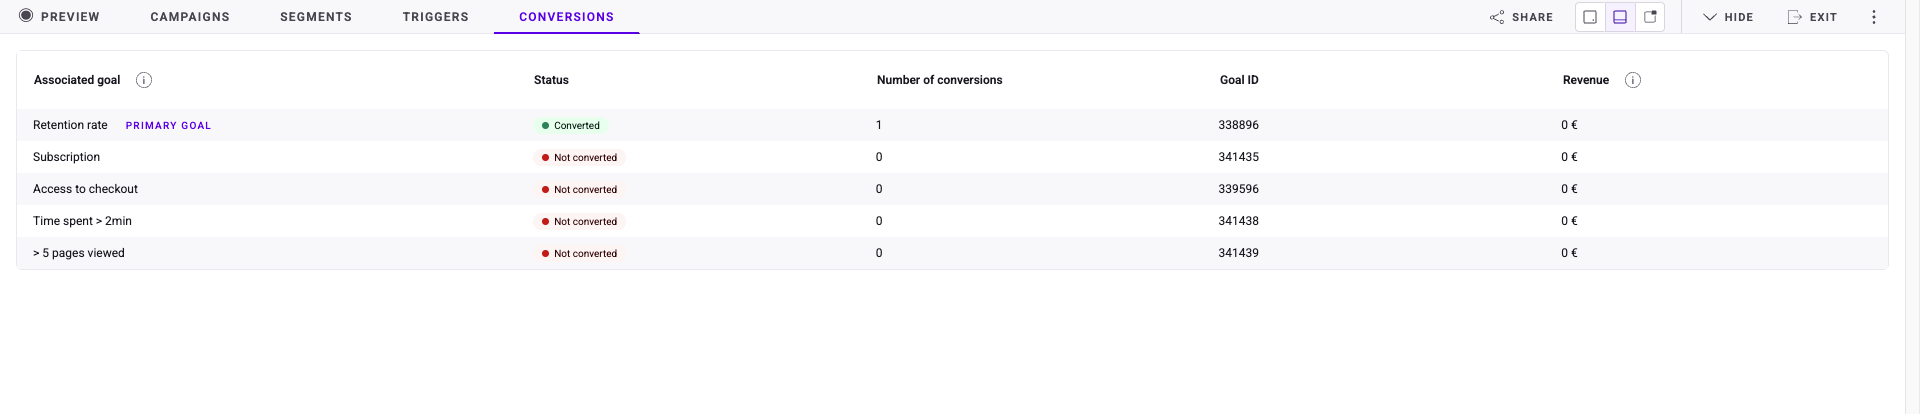Click the Share icon in the toolbar
This screenshot has width=1920, height=414.
pos(1497,17)
